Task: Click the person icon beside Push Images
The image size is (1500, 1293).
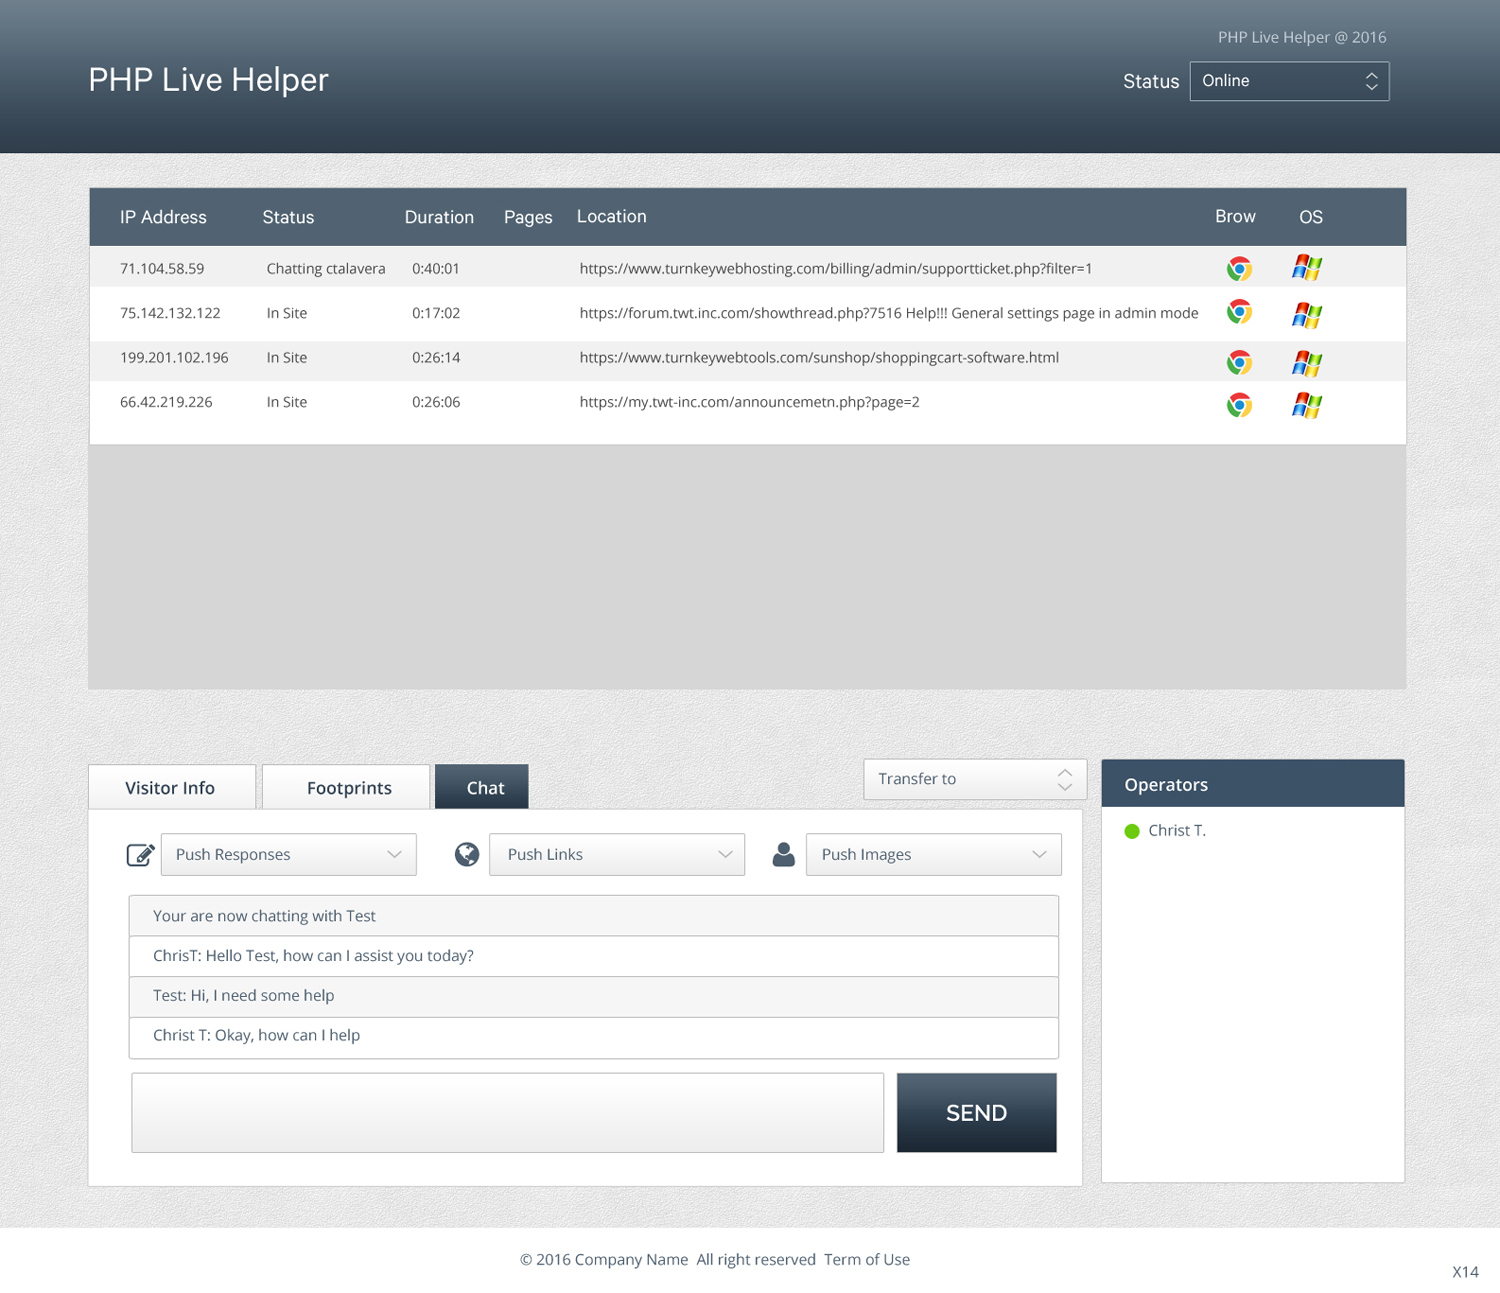Action: pos(784,854)
